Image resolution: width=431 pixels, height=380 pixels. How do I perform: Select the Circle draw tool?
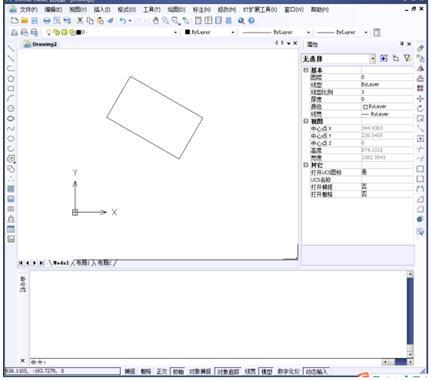[x=11, y=79]
